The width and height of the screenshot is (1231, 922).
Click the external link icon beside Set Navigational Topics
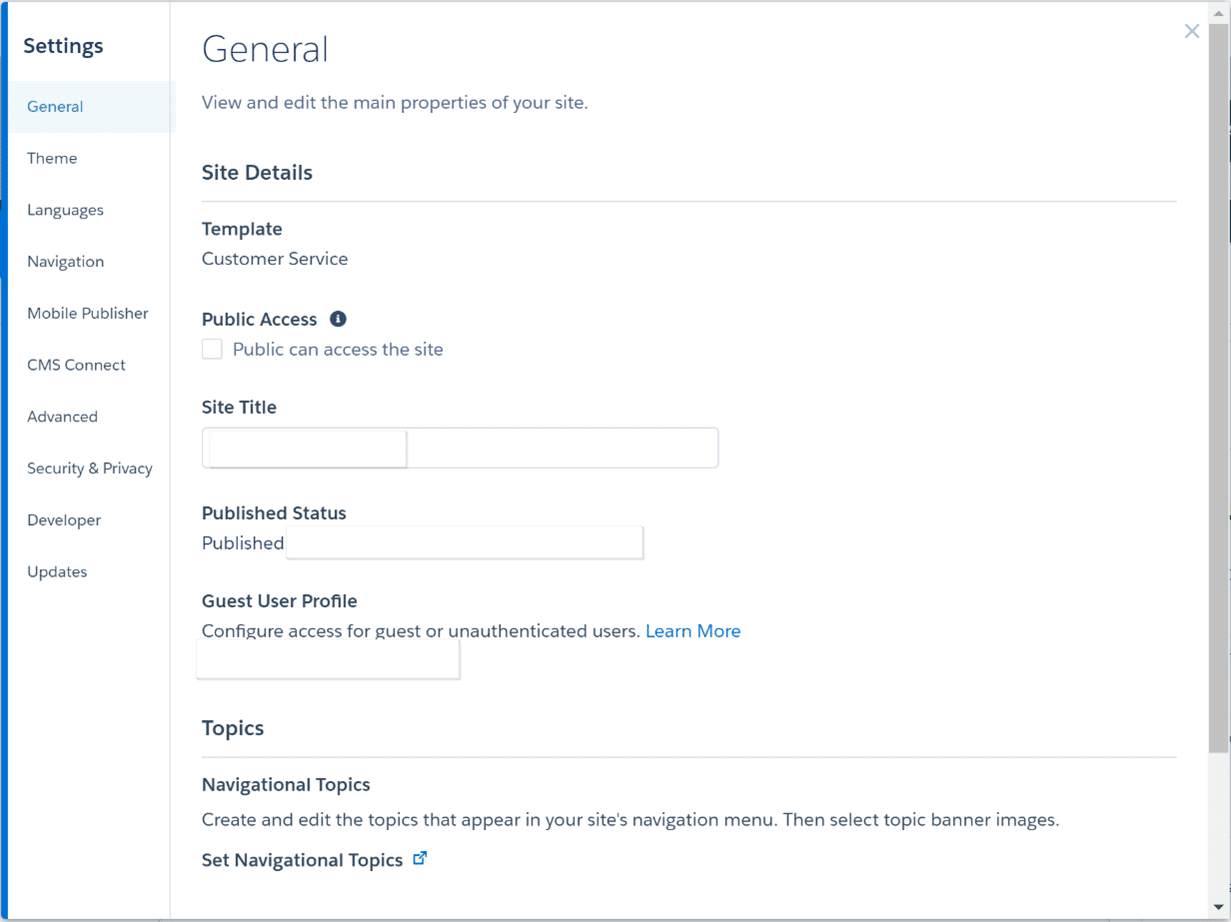[420, 858]
